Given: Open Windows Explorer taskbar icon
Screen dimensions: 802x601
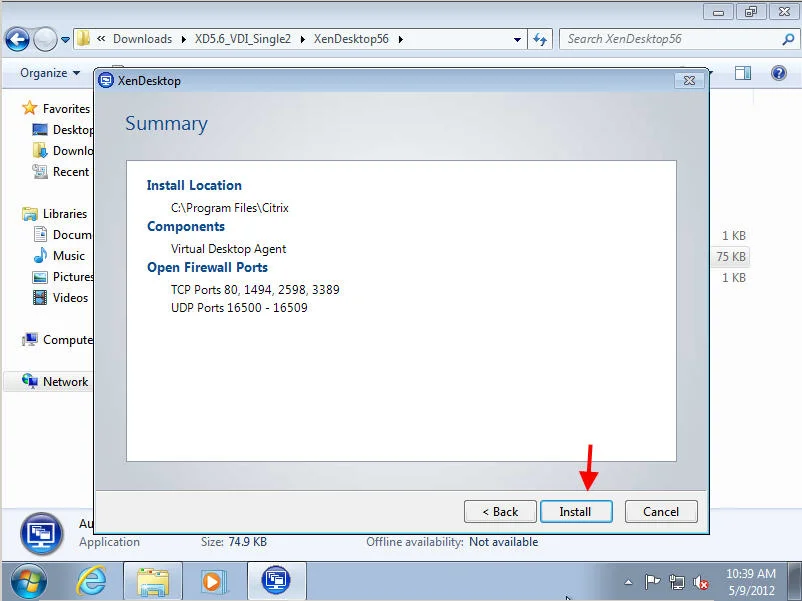Looking at the screenshot, I should click(153, 582).
